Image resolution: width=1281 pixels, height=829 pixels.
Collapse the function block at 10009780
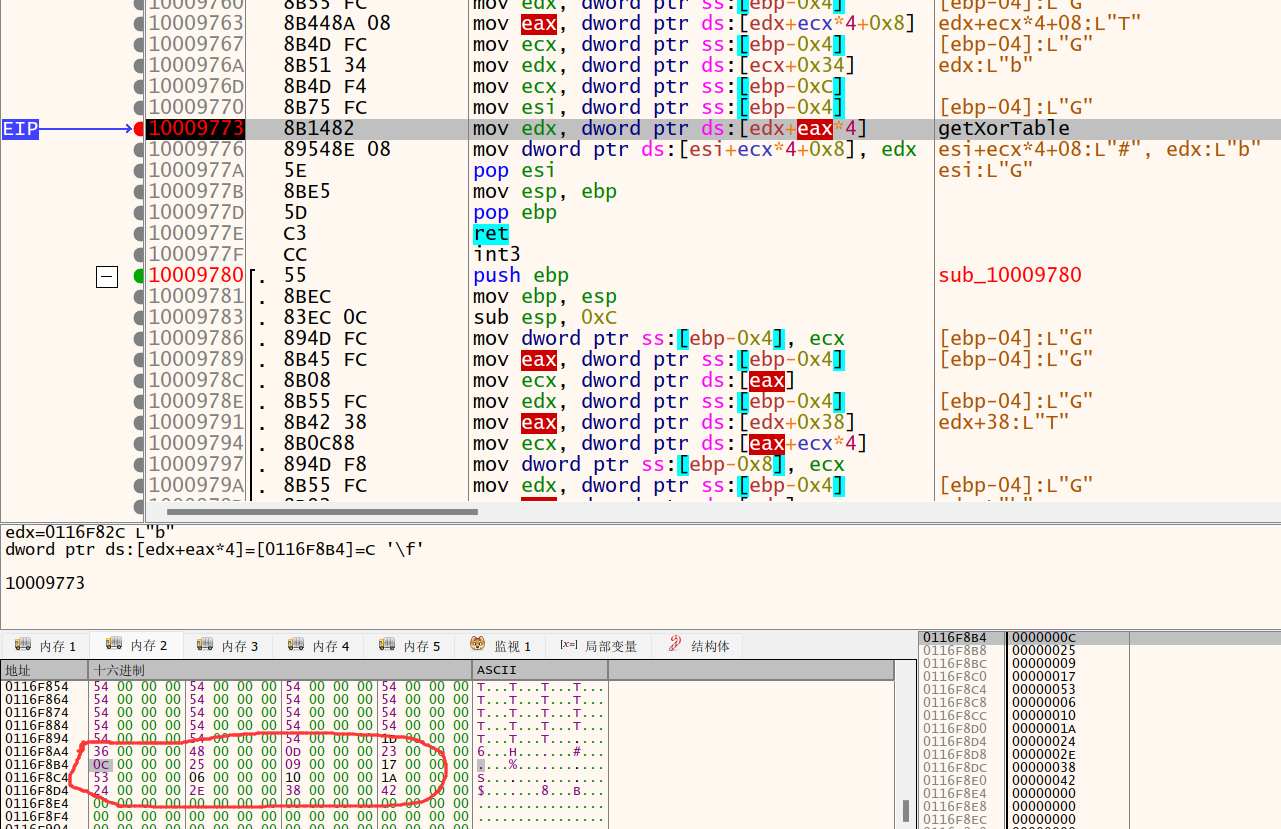107,277
